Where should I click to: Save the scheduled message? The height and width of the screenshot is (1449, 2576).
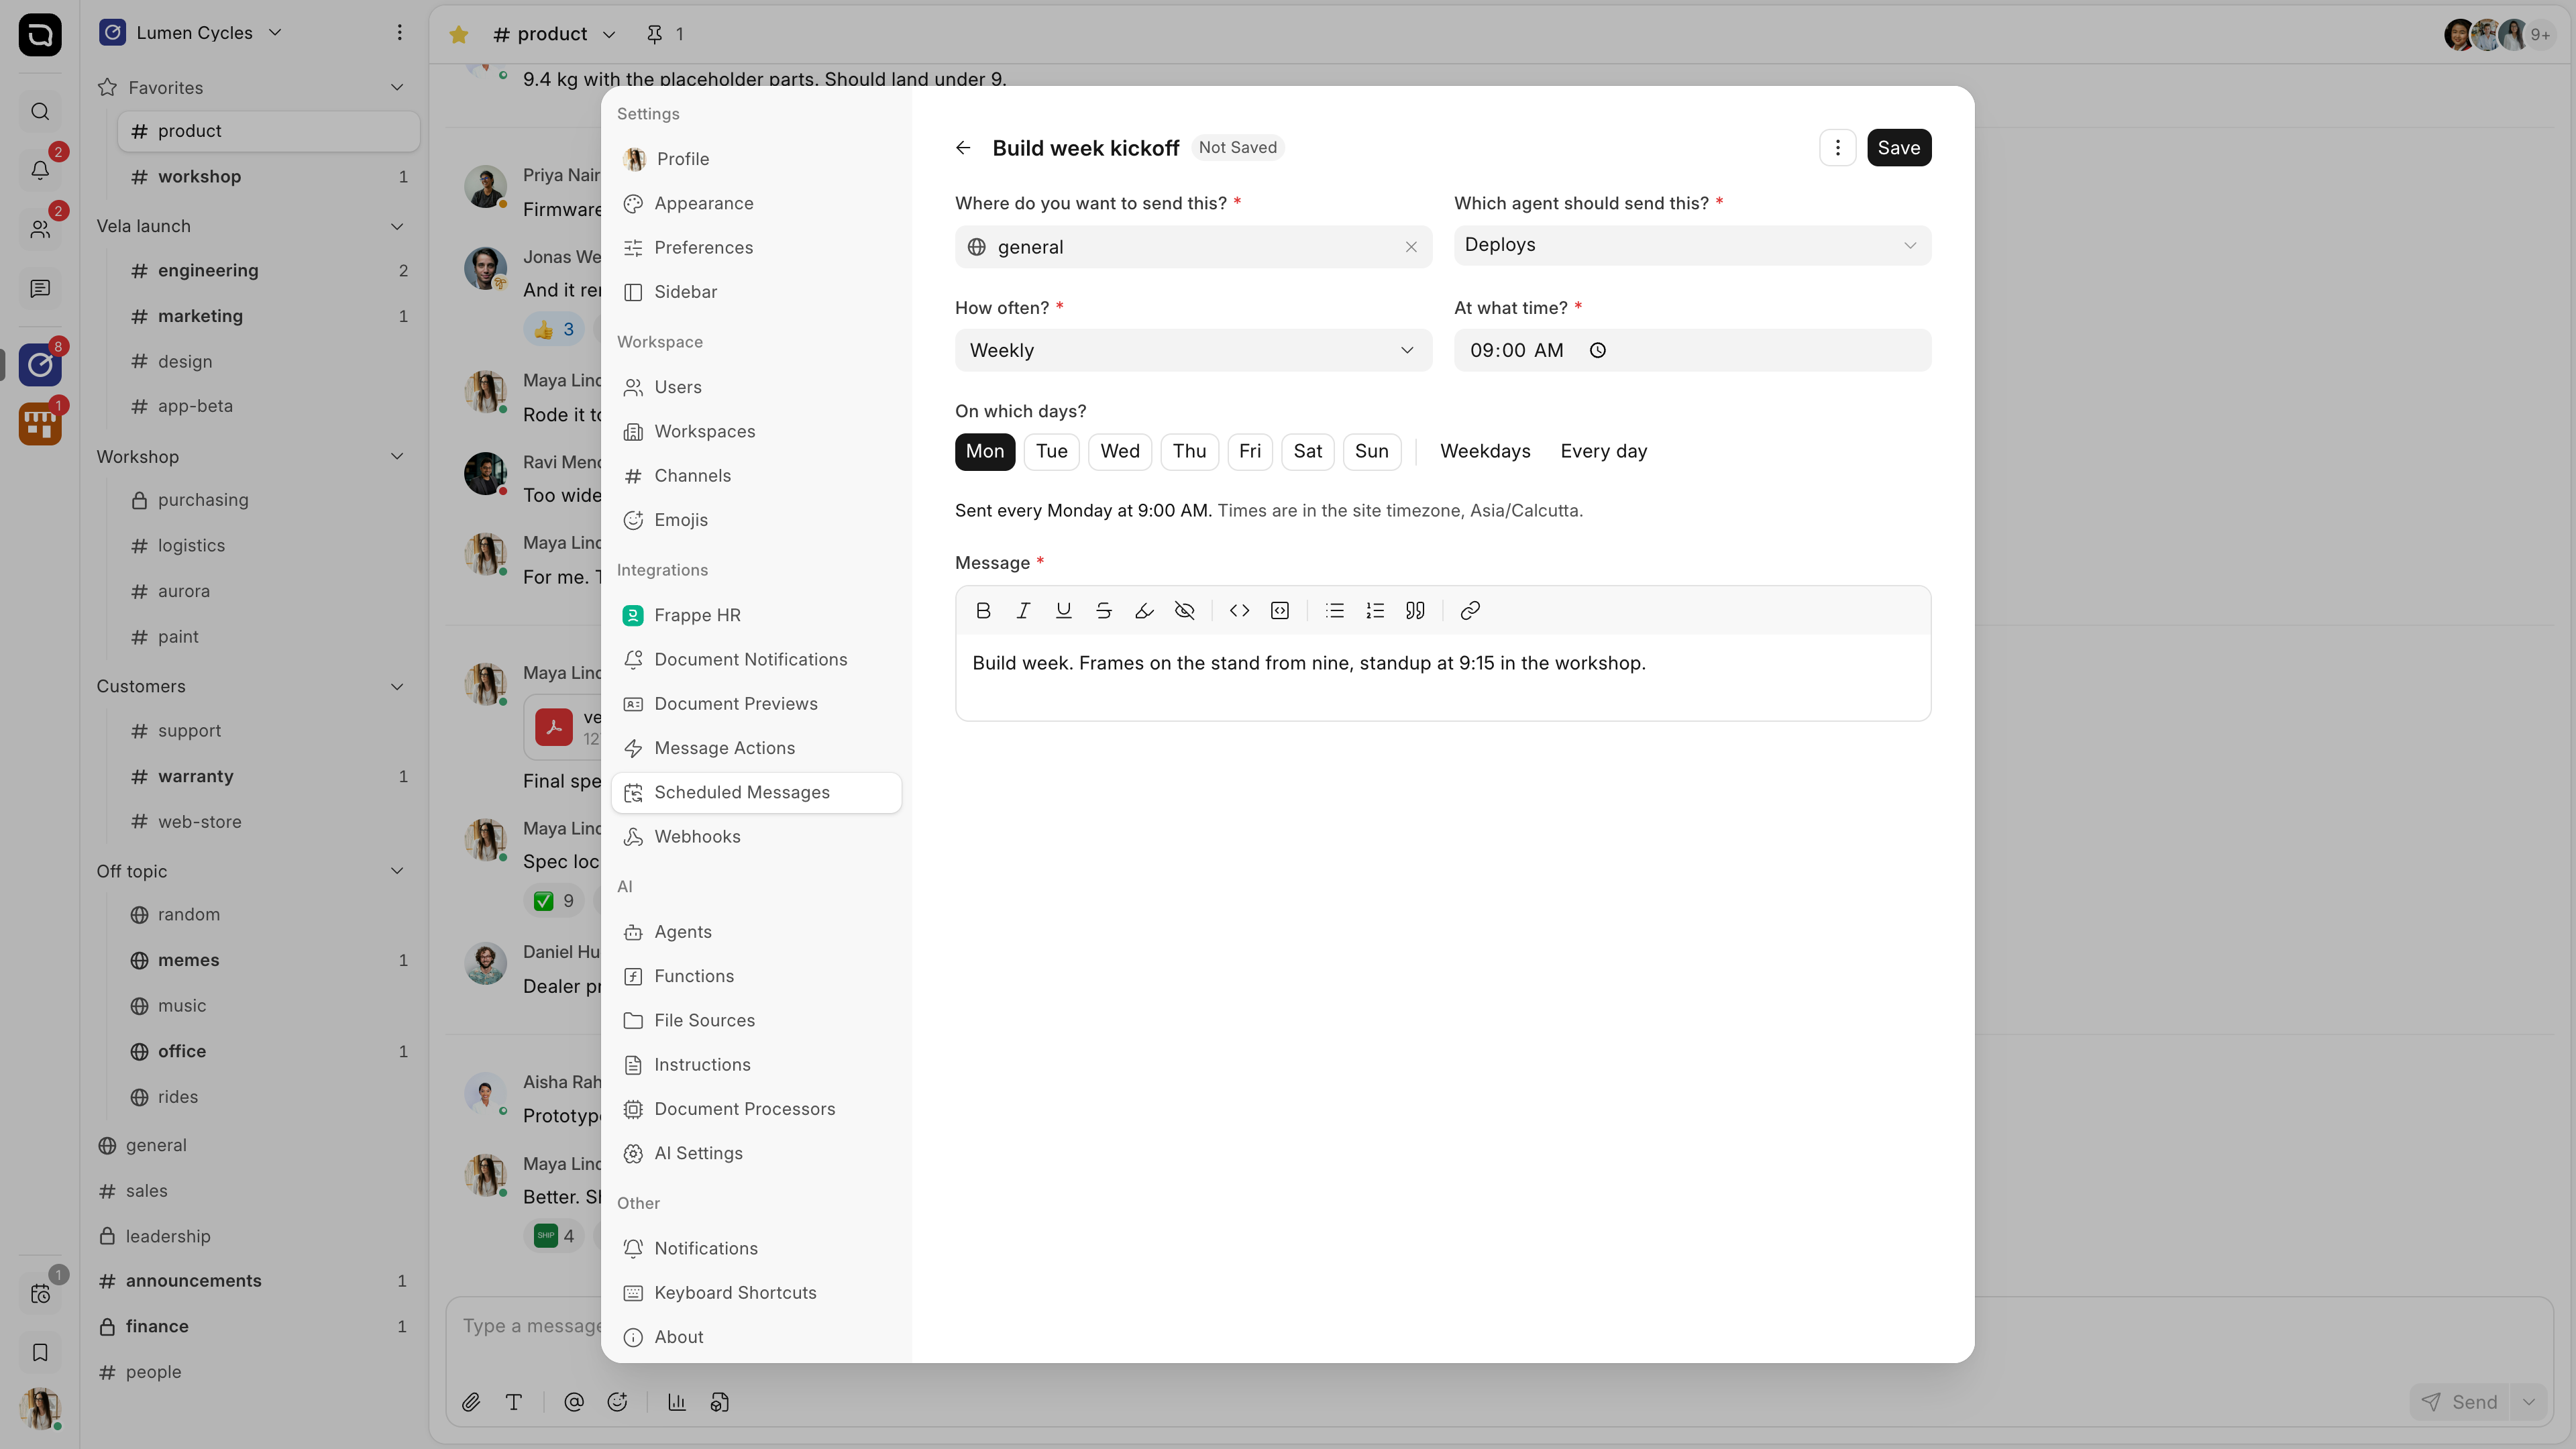1898,148
